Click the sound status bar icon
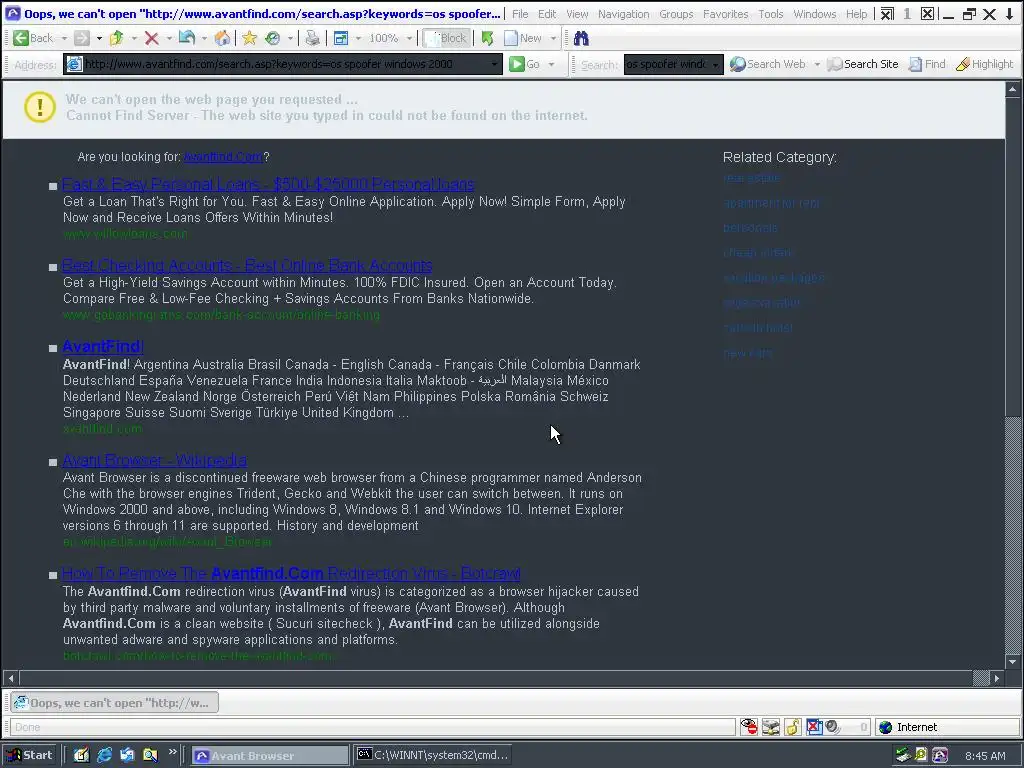Screen dimensions: 1024x768 point(833,727)
